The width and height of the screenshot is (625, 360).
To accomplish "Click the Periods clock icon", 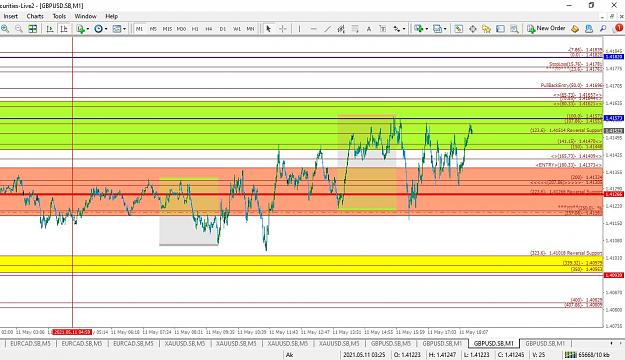I will pos(98,29).
